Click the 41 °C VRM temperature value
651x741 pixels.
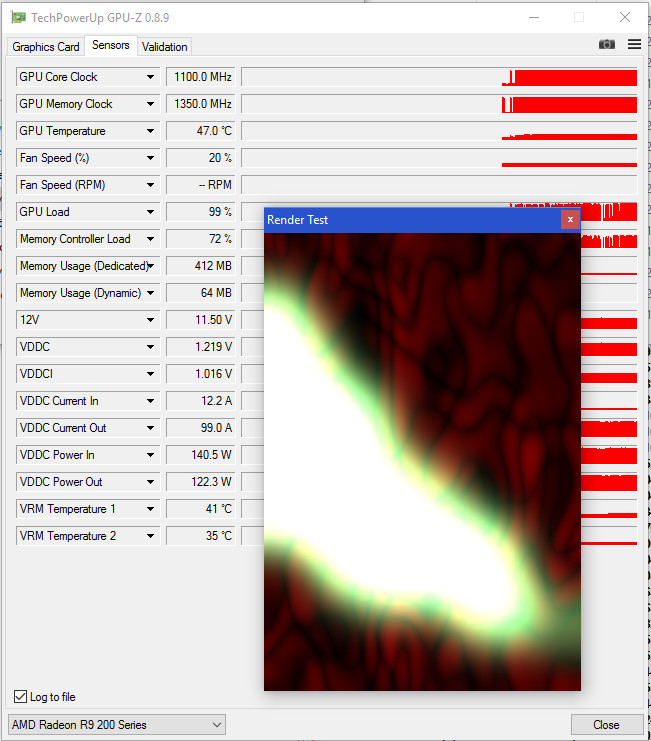(201, 508)
